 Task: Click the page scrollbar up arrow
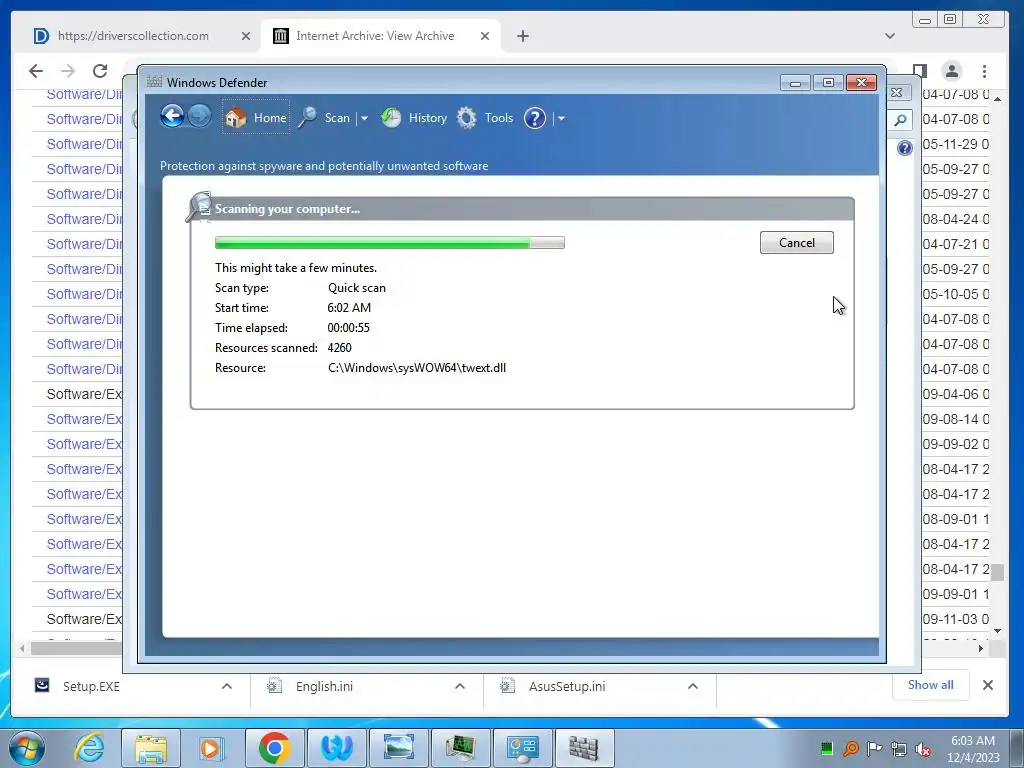997,99
